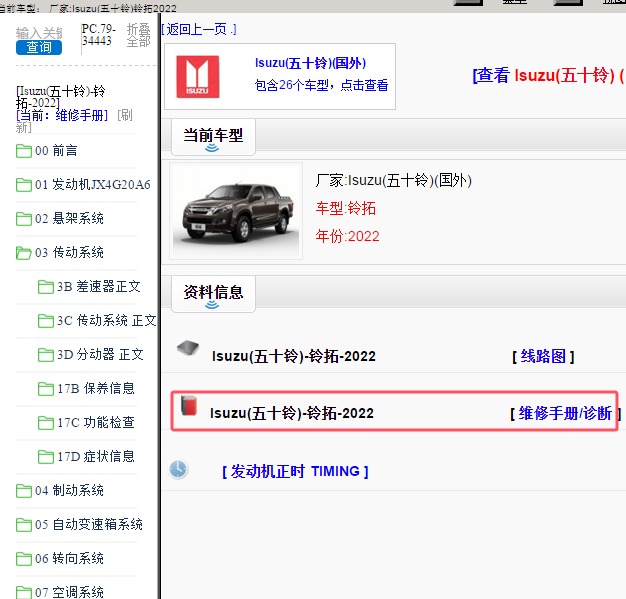This screenshot has width=626, height=599.
Task: Click the 输入关键 keyword input field
Action: [39, 33]
